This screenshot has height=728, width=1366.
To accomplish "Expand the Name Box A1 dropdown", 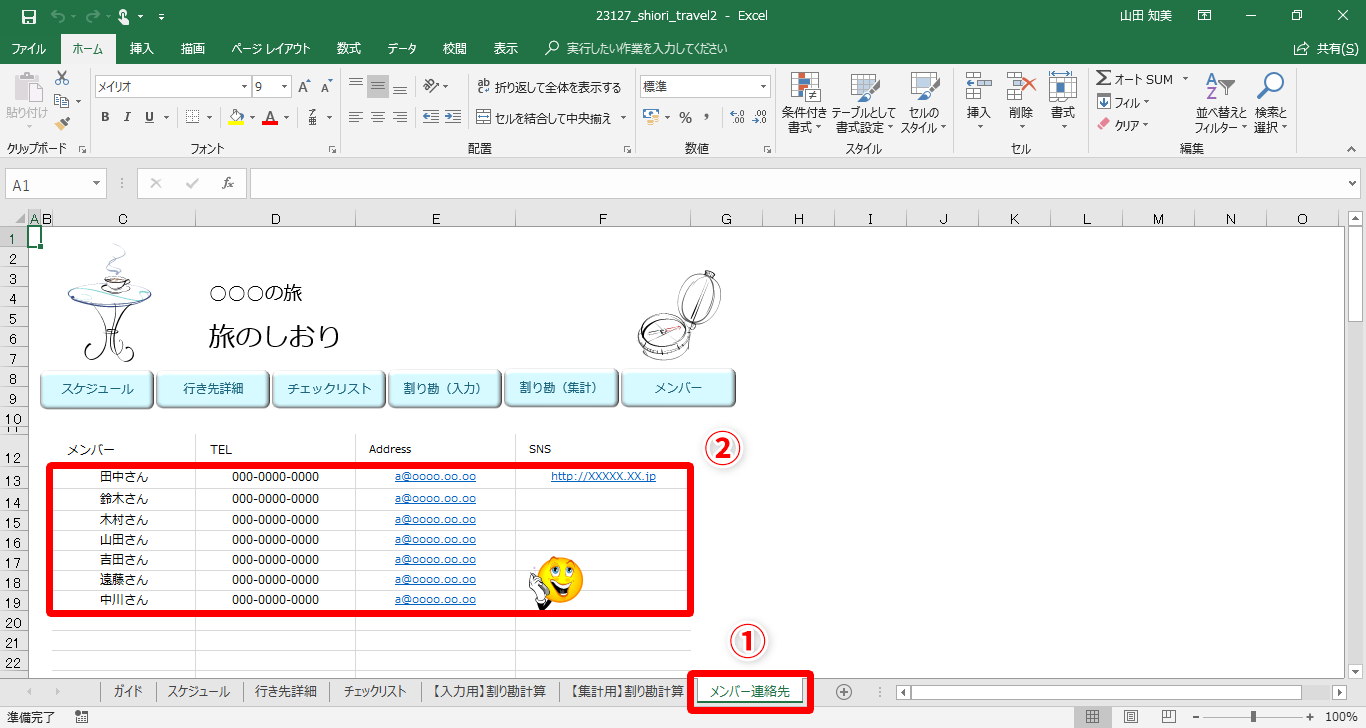I will 97,184.
